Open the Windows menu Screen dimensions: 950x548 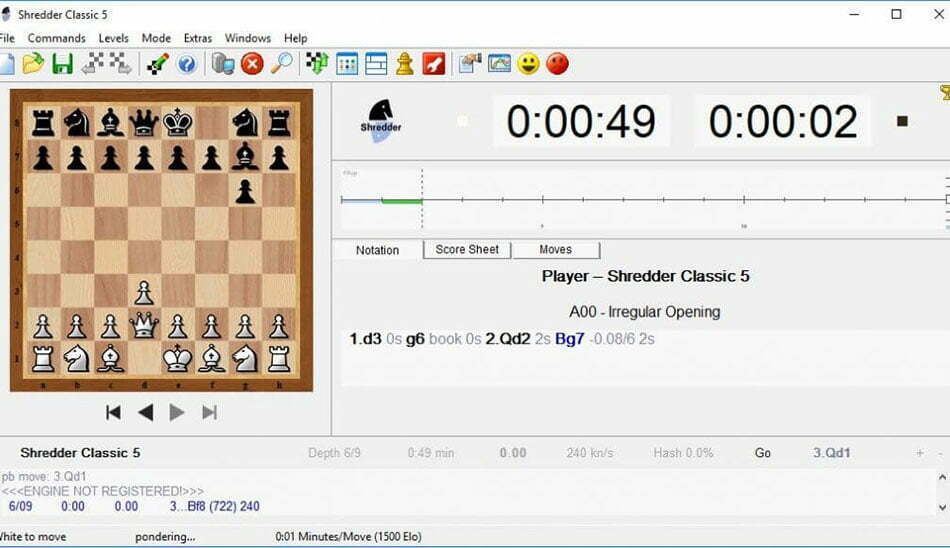pyautogui.click(x=248, y=38)
